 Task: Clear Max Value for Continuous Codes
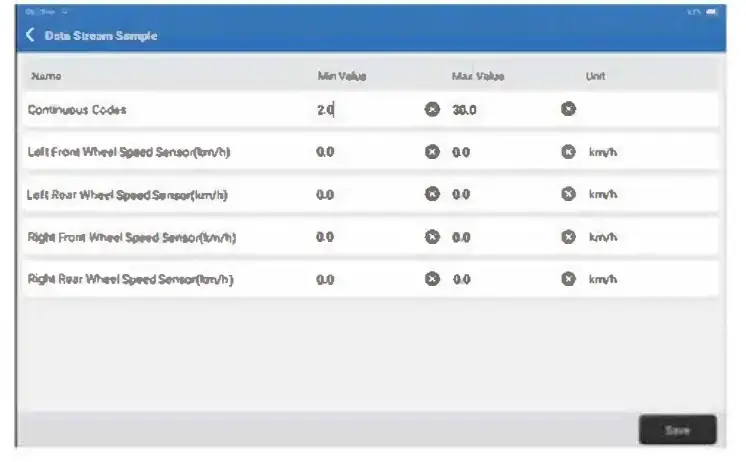568,109
